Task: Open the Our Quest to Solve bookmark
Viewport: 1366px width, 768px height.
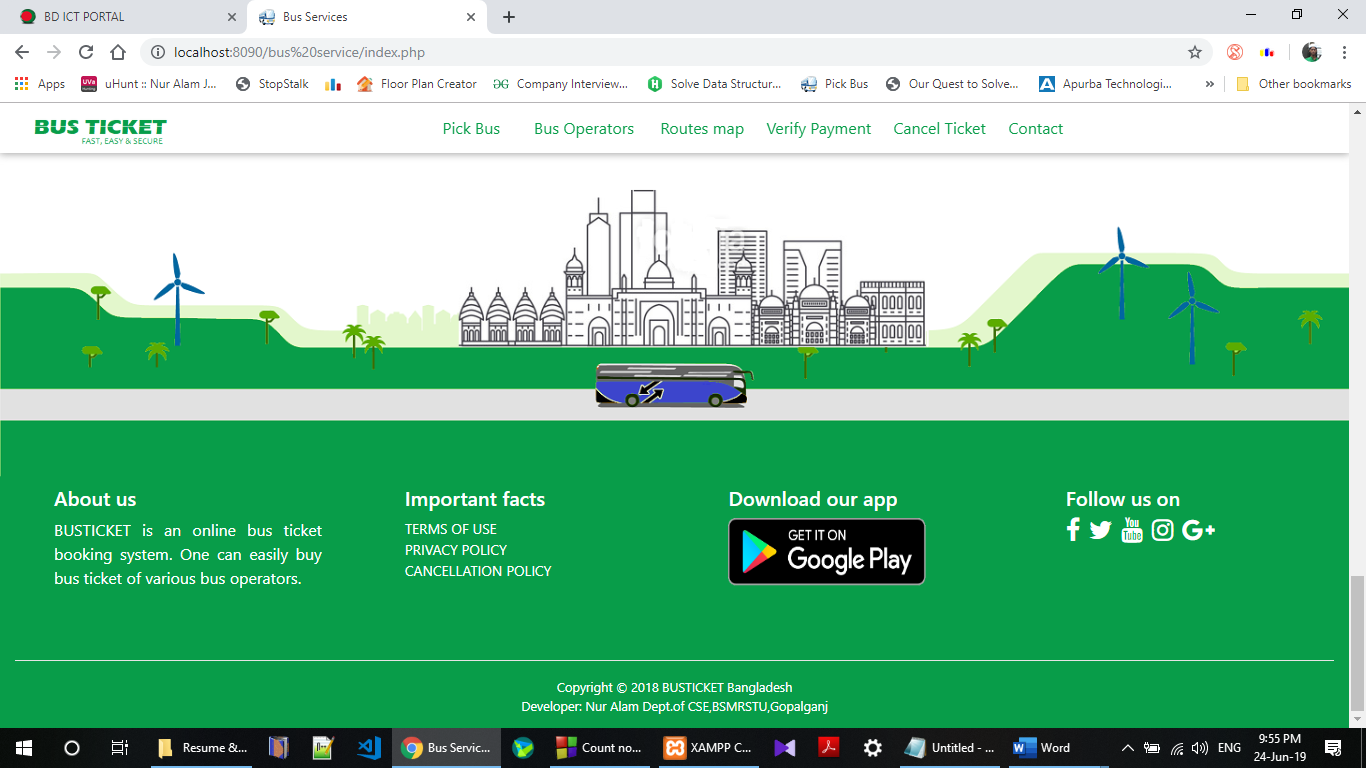Action: click(952, 84)
